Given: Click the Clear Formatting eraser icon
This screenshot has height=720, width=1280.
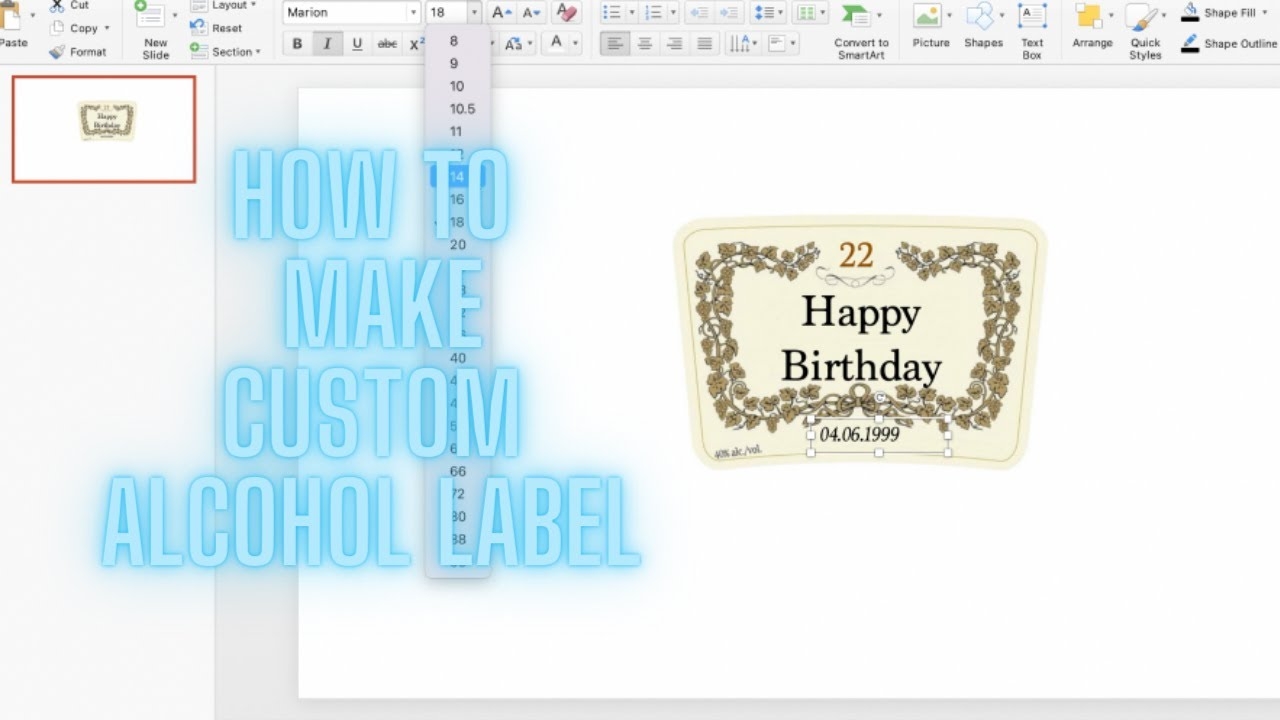Looking at the screenshot, I should (x=566, y=13).
